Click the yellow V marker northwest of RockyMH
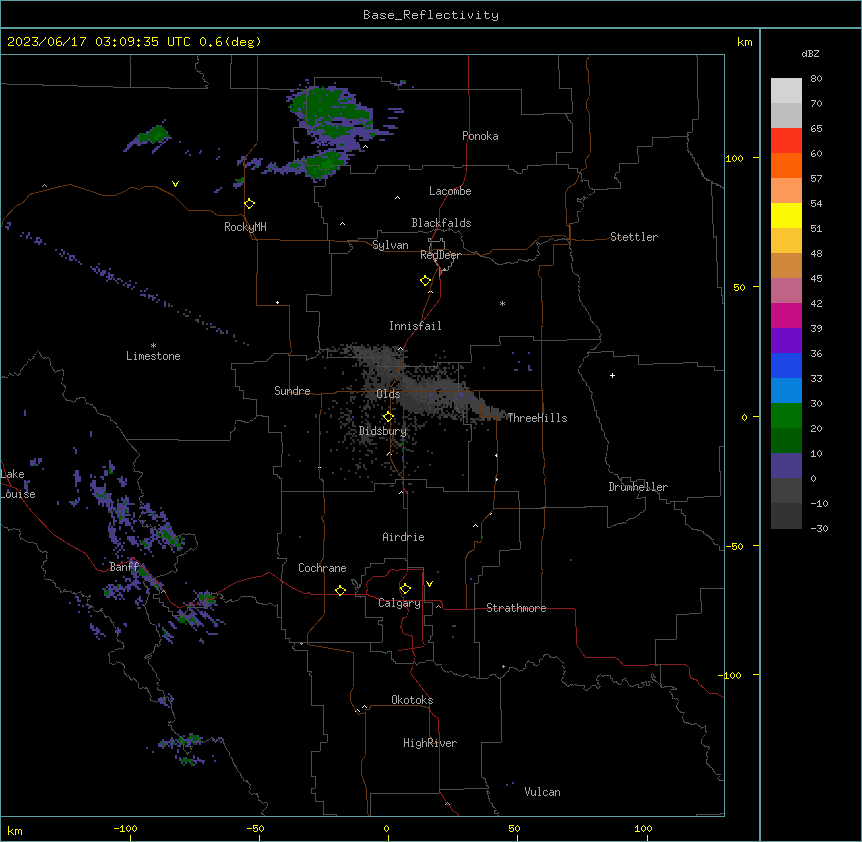Screen dimensions: 862x842 pyautogui.click(x=175, y=184)
